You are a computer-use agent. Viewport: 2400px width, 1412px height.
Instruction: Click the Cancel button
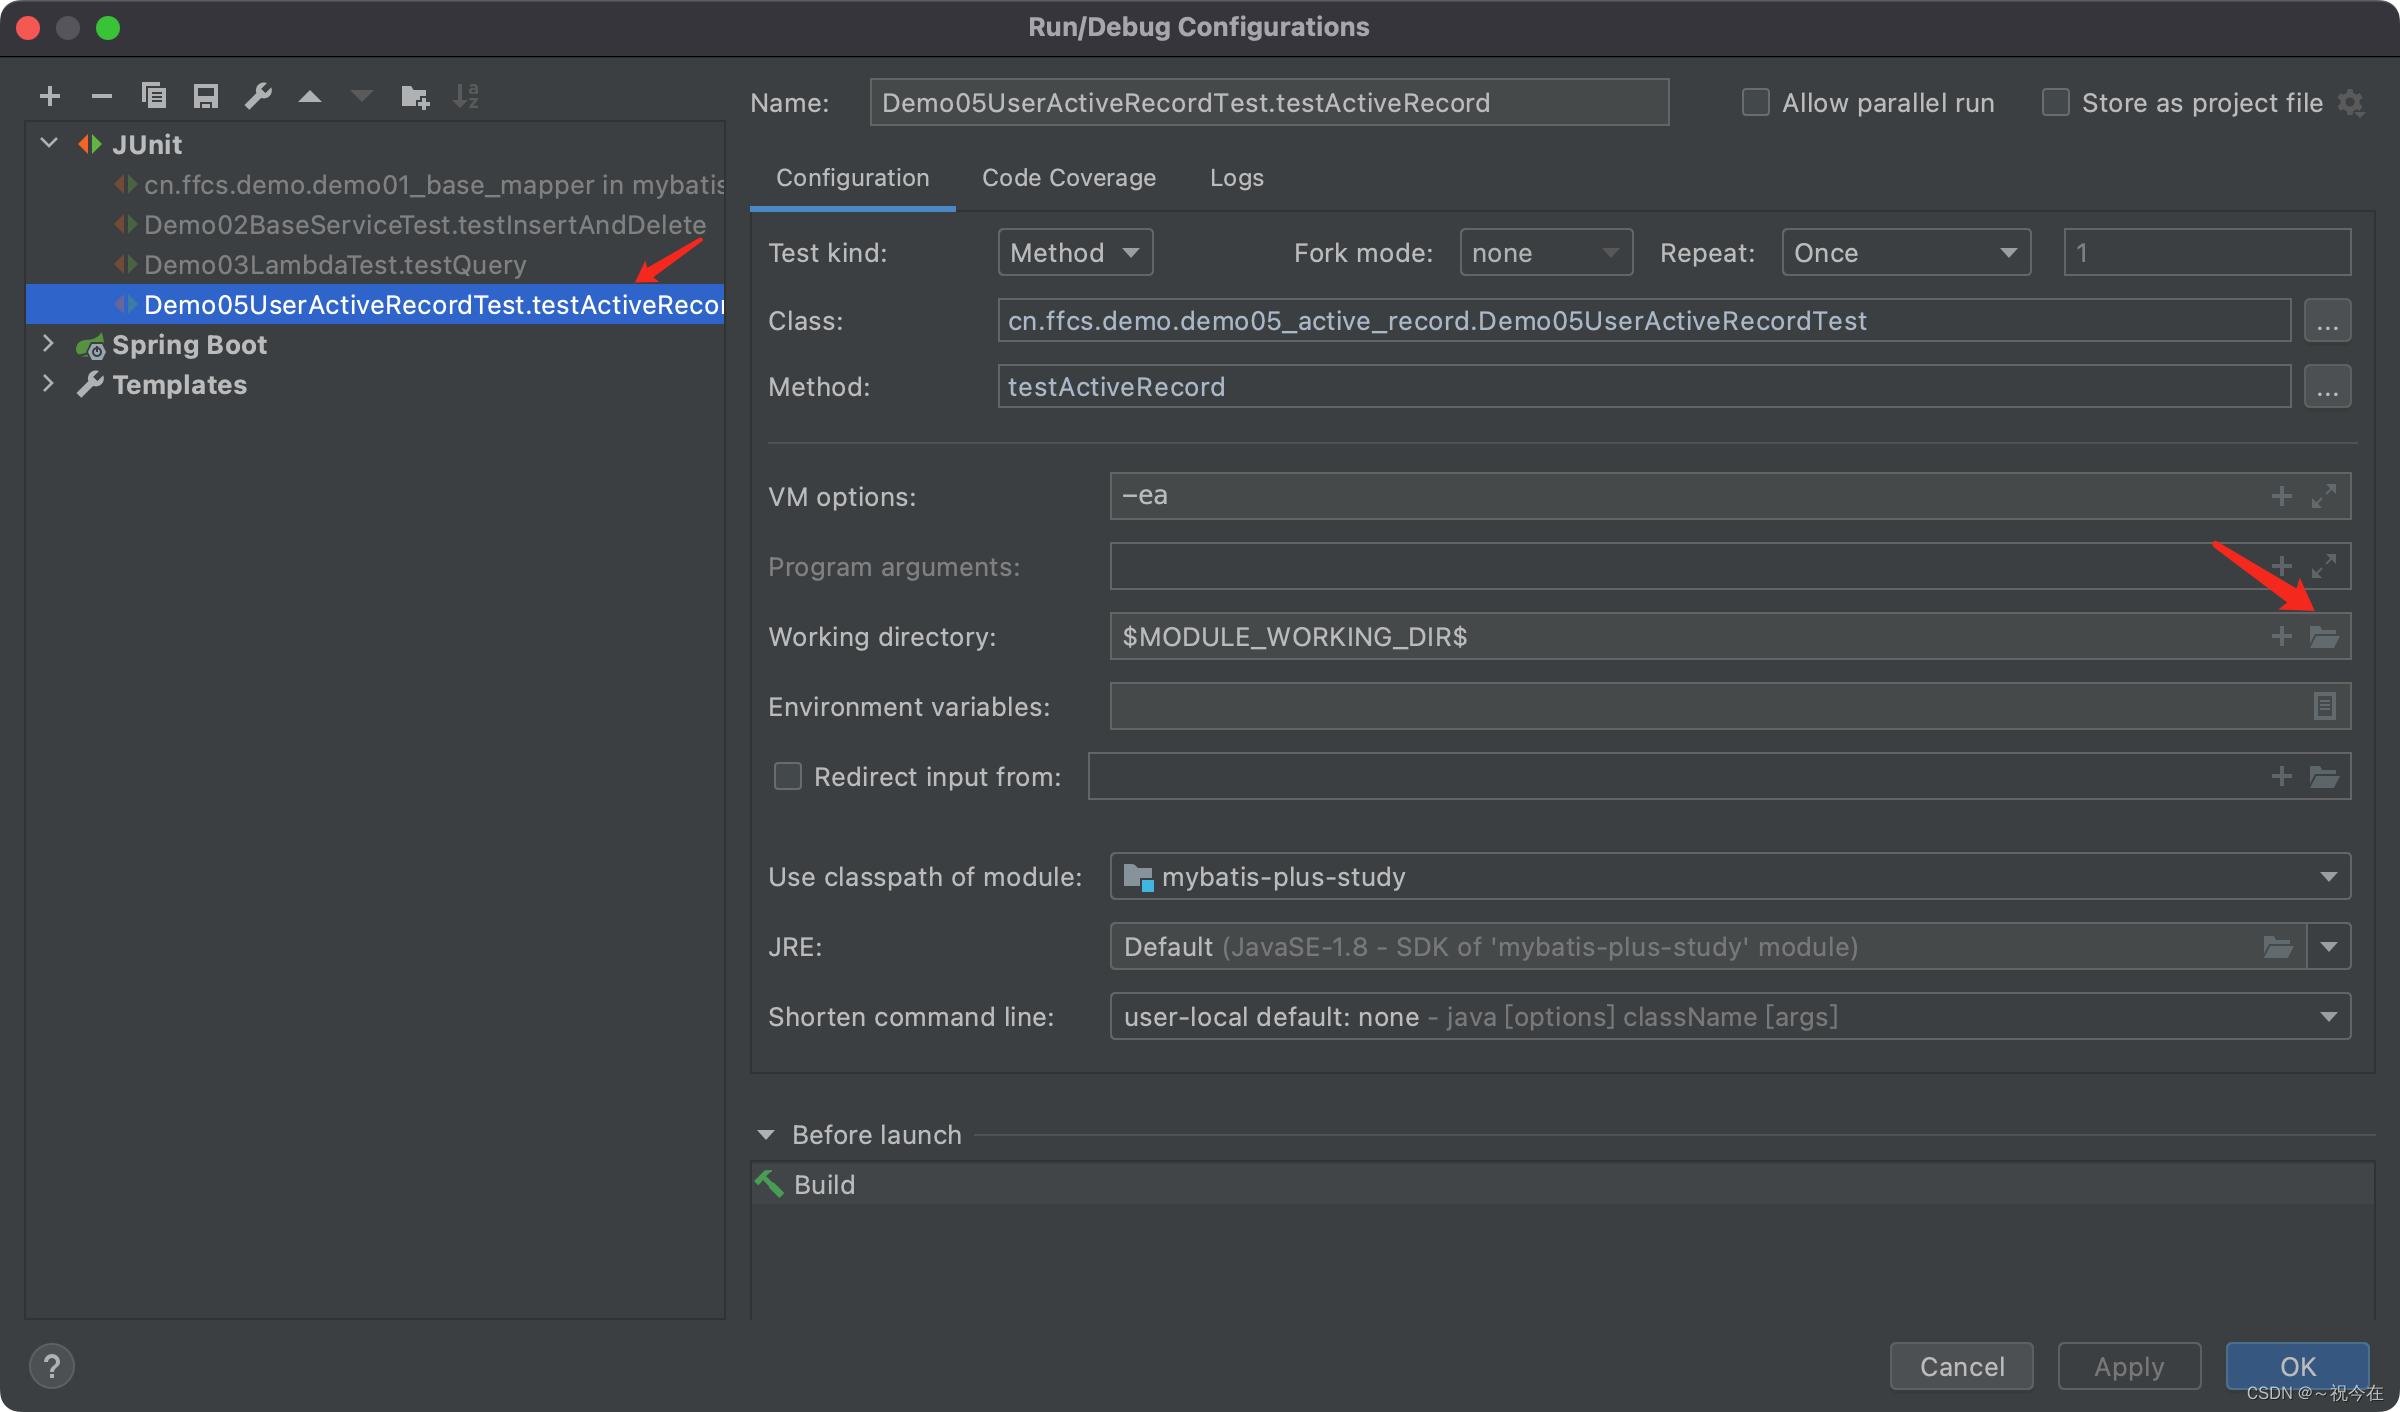(x=1961, y=1366)
